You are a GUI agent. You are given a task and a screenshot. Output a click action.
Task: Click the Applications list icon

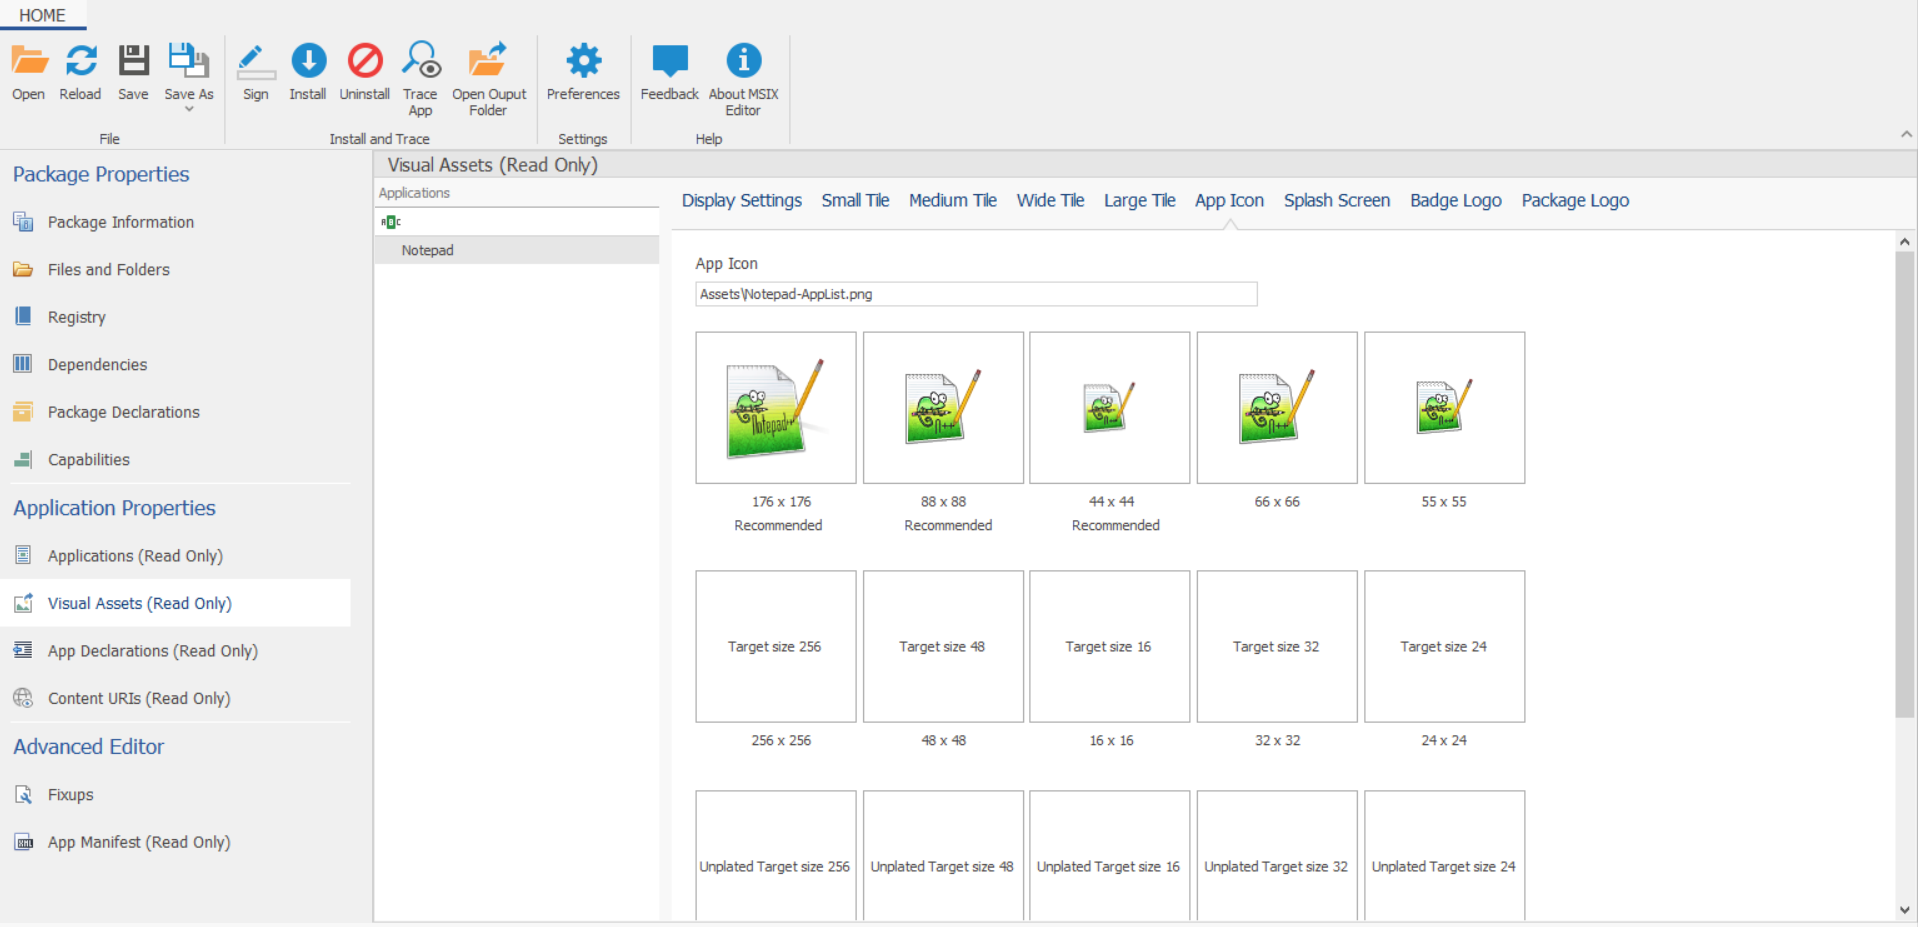[x=23, y=555]
